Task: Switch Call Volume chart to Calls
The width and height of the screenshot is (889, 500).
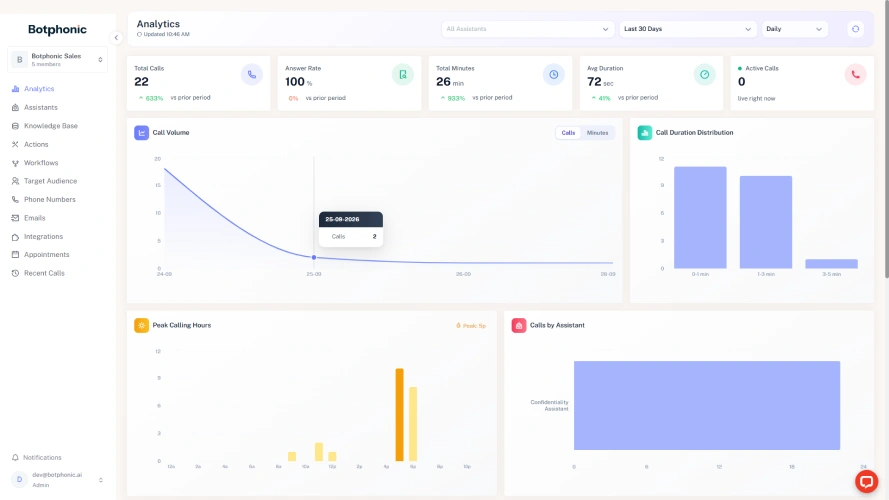Action: [x=568, y=133]
